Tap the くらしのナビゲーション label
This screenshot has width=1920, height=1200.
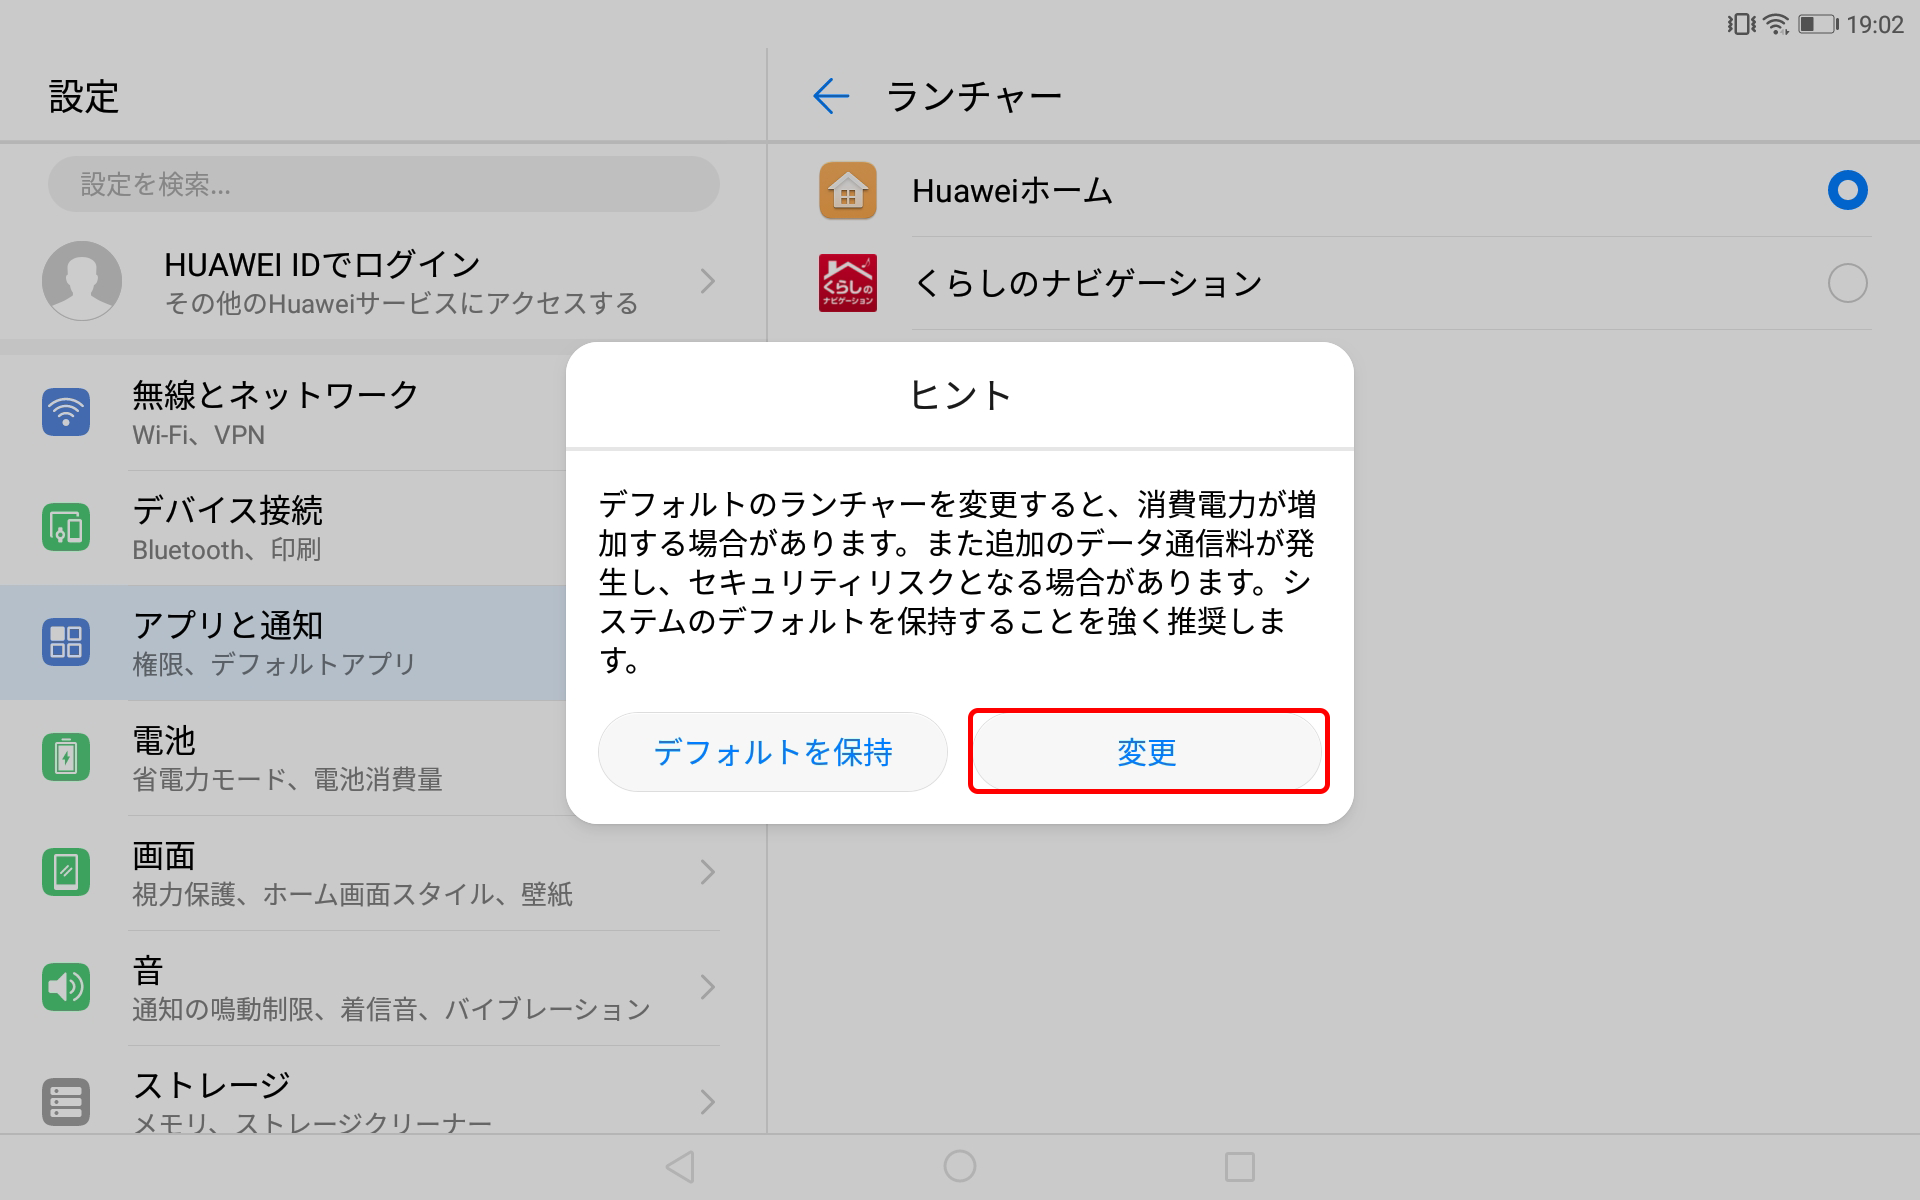(x=1087, y=283)
